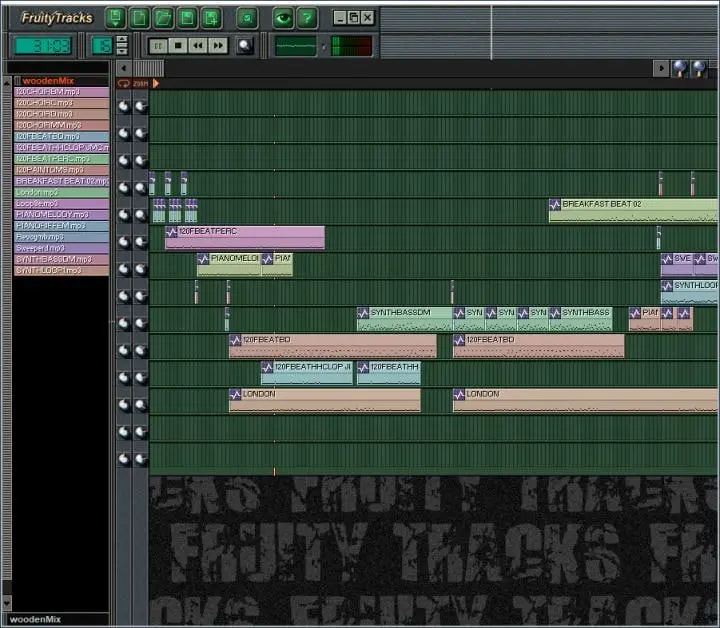The image size is (720, 628).
Task: Click the orange play-position triangle marker
Action: coord(156,83)
